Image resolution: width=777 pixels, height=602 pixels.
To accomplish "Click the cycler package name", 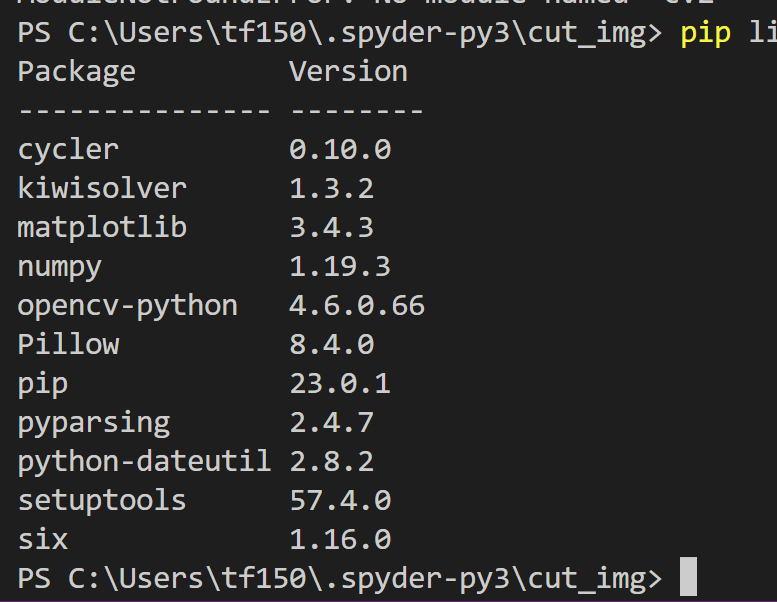I will point(68,150).
